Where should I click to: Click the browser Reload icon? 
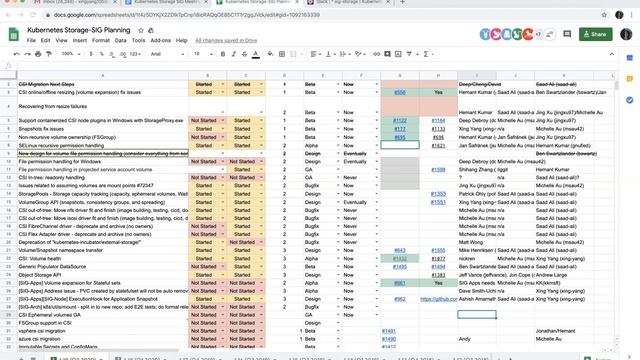(33, 15)
